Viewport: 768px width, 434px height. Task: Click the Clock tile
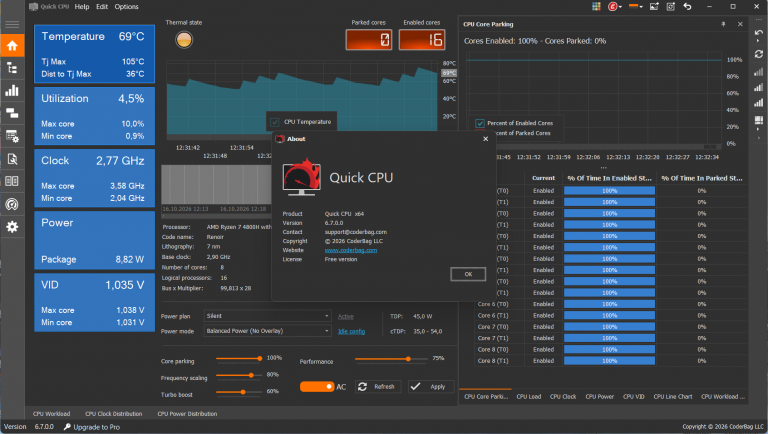click(95, 178)
